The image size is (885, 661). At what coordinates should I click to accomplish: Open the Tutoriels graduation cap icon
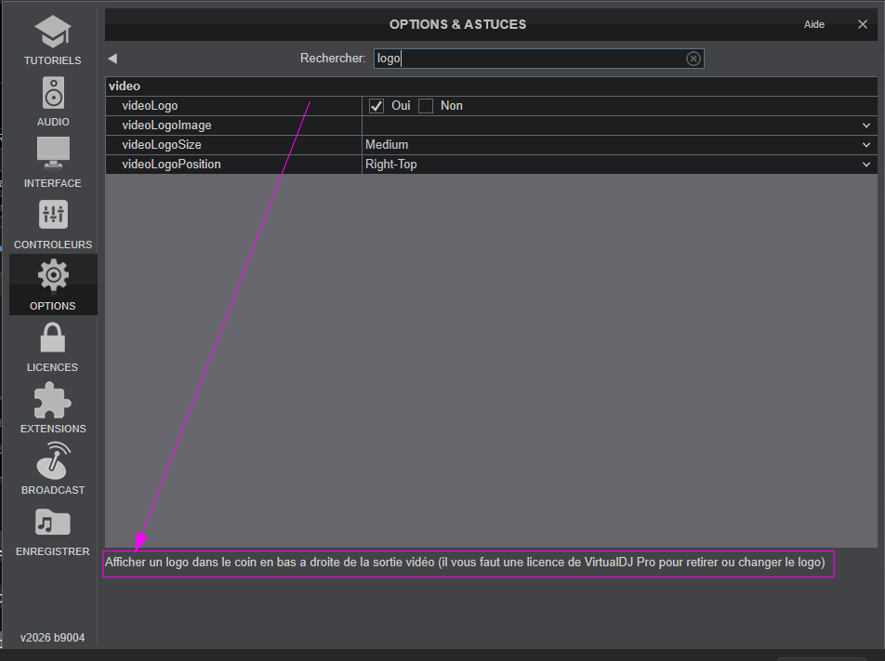(53, 33)
